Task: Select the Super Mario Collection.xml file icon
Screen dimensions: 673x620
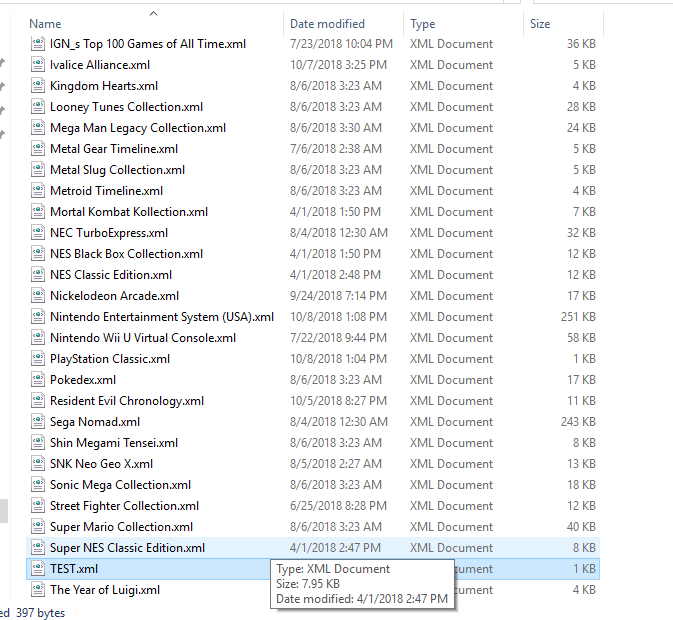Action: click(x=38, y=527)
